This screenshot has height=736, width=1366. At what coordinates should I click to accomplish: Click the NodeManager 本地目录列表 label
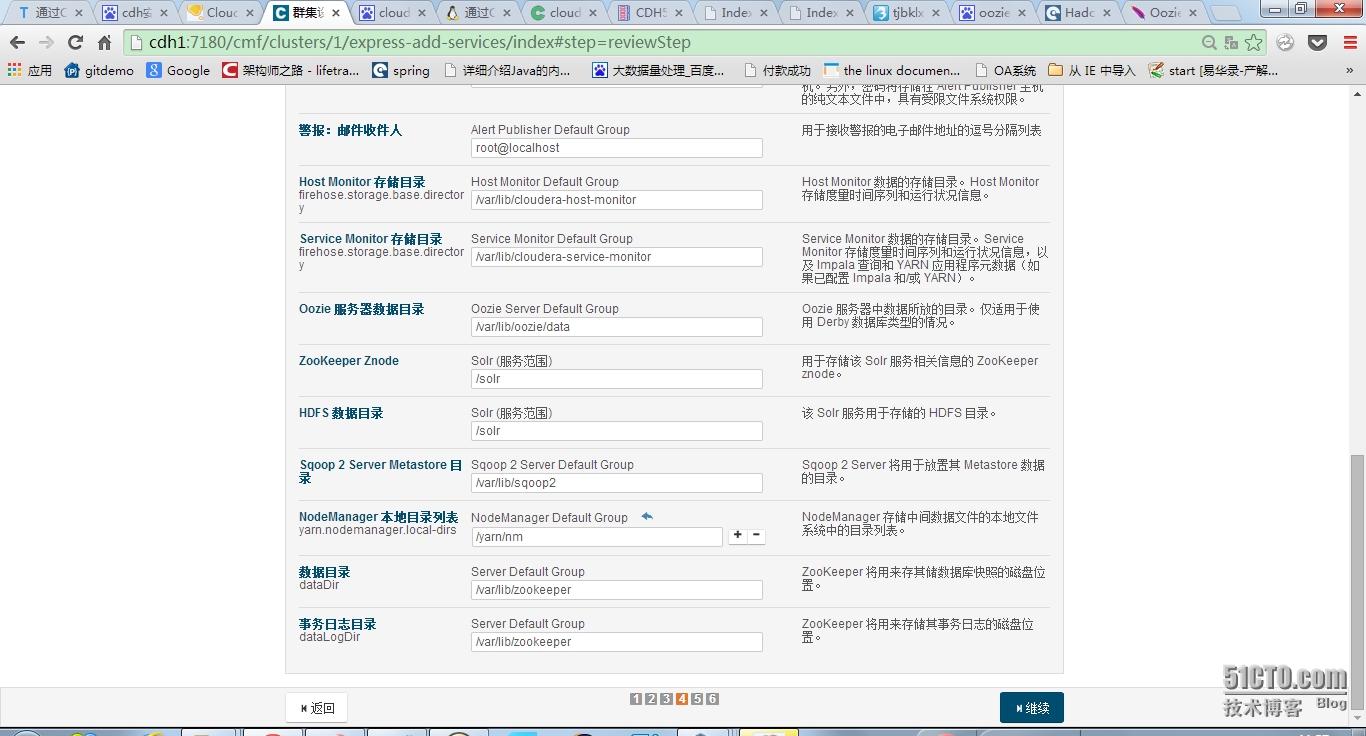click(379, 517)
